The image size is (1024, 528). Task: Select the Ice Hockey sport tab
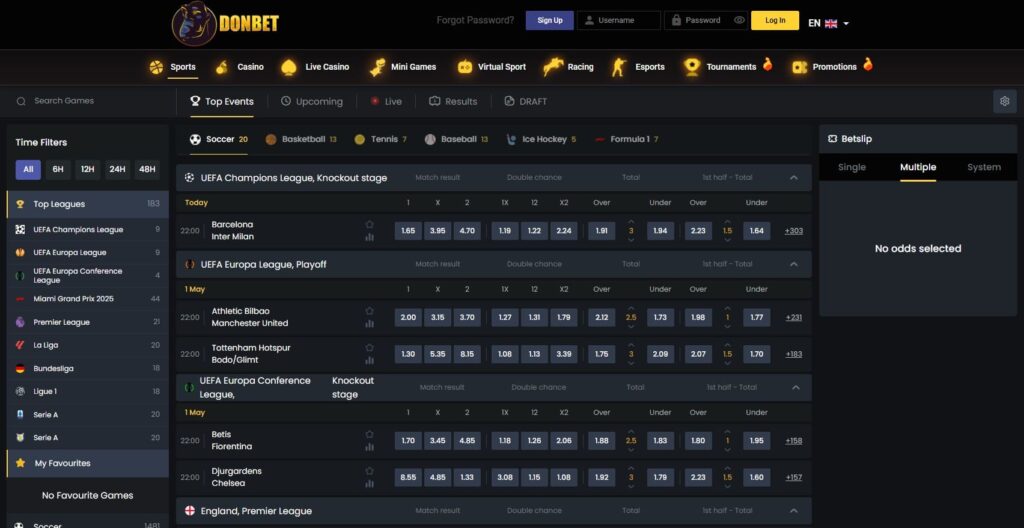[x=541, y=139]
